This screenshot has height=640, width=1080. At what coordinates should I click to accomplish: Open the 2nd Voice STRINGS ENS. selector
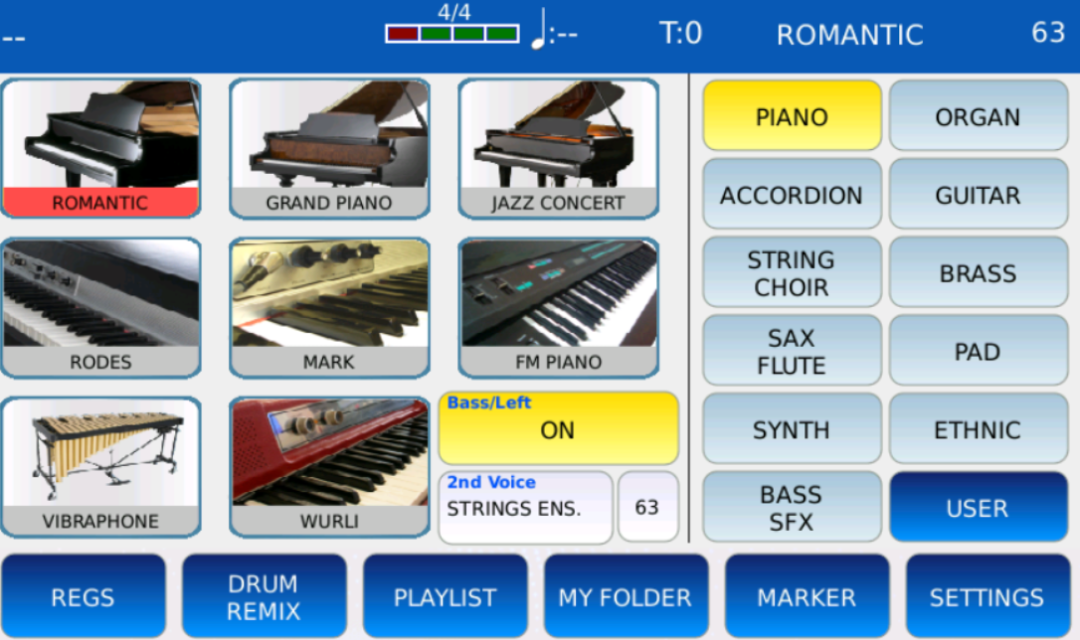pos(526,507)
